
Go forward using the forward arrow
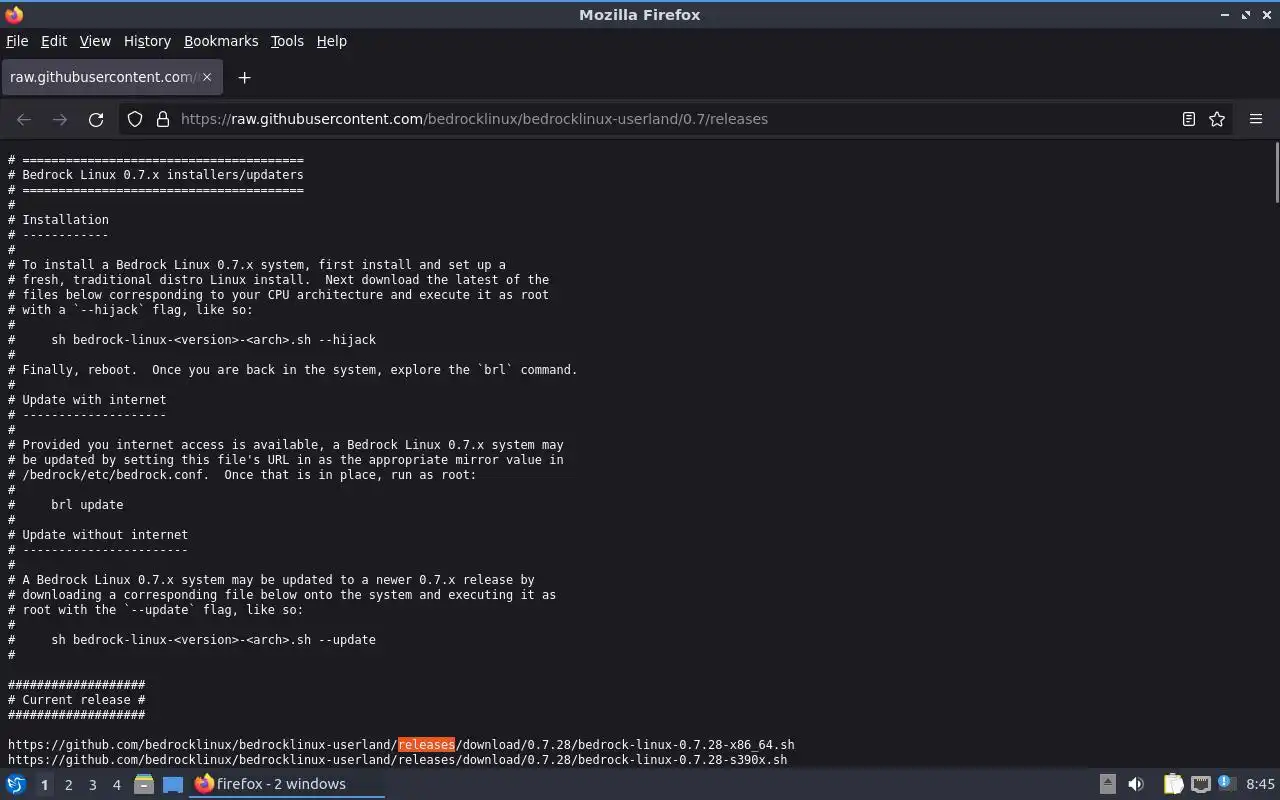(60, 119)
